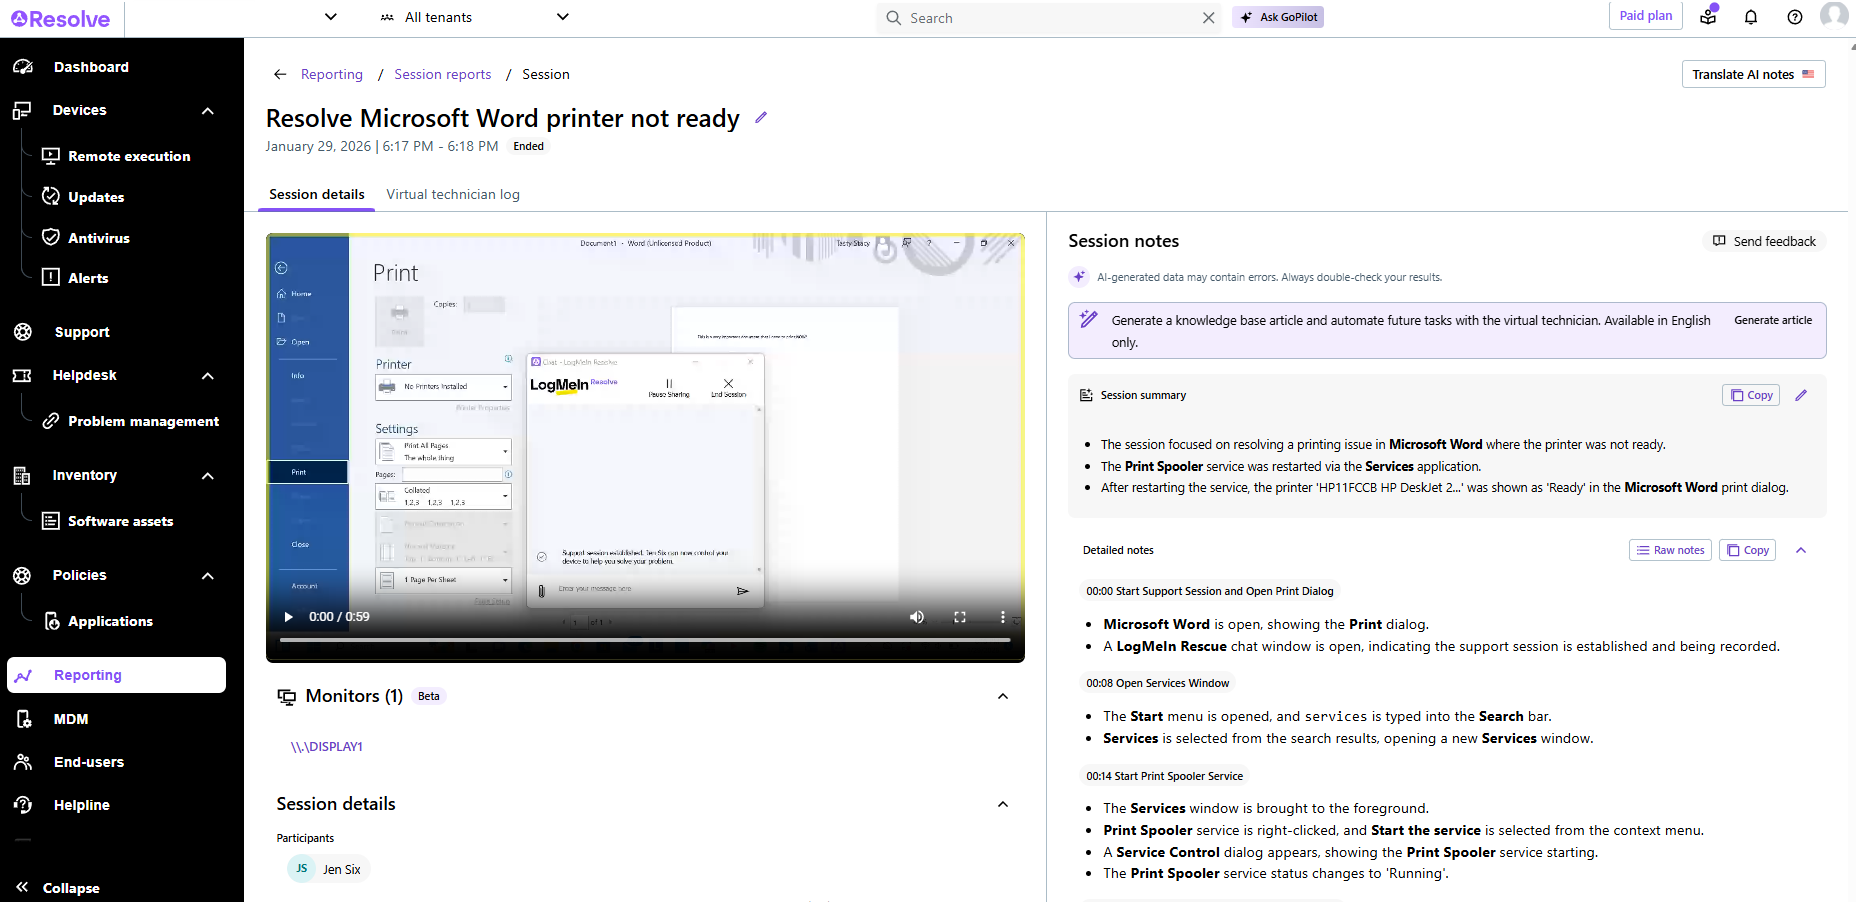Collapse the Helpdesk sidebar group
Screen dimensions: 1856x902
point(208,376)
